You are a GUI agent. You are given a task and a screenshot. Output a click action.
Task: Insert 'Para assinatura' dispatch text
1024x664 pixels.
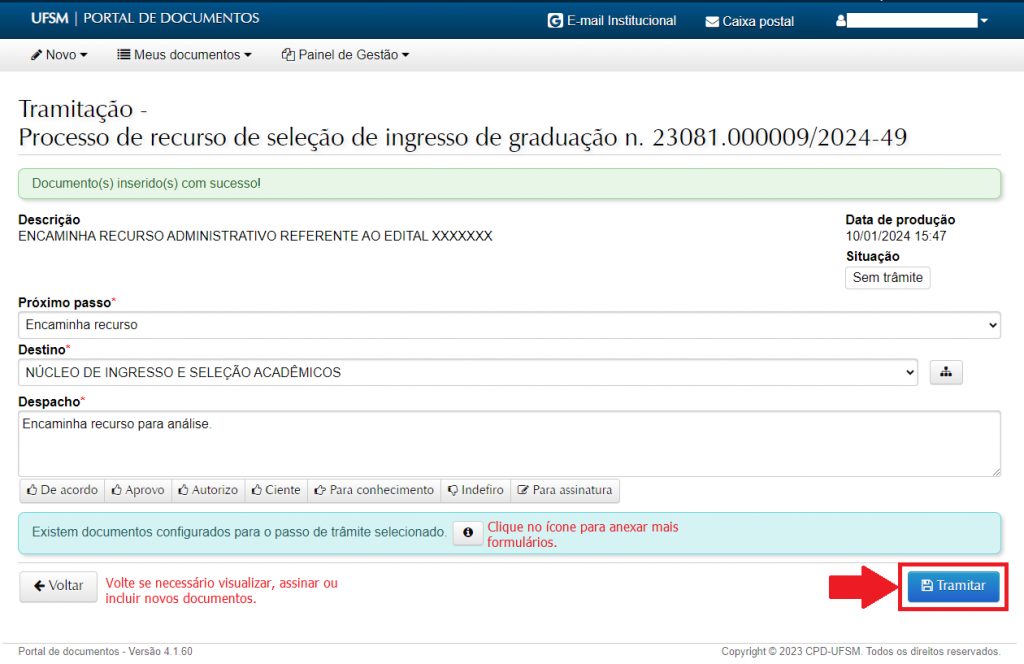tap(565, 490)
